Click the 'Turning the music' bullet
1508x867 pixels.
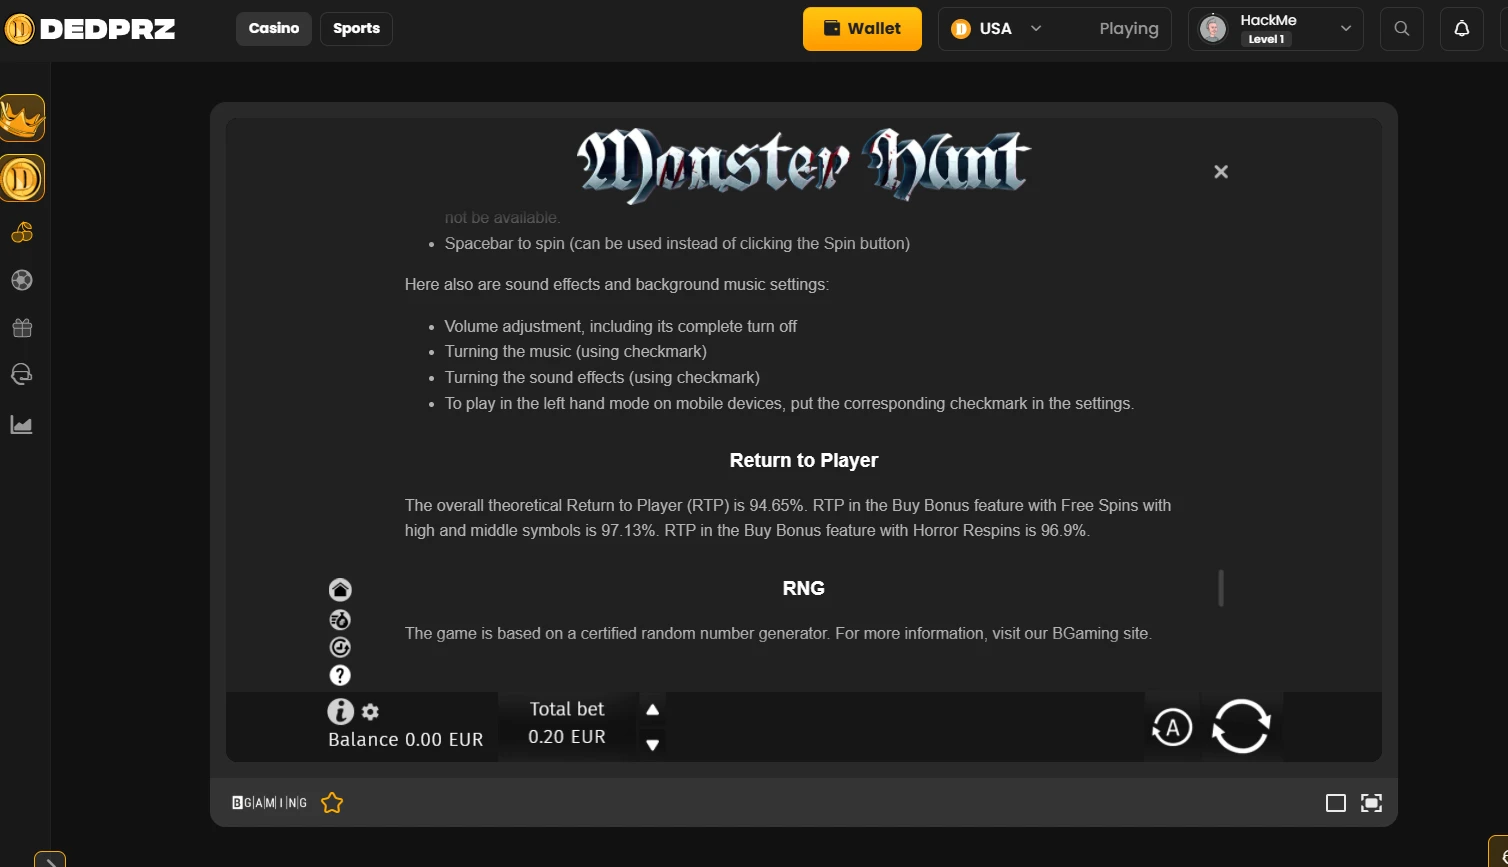click(x=576, y=351)
